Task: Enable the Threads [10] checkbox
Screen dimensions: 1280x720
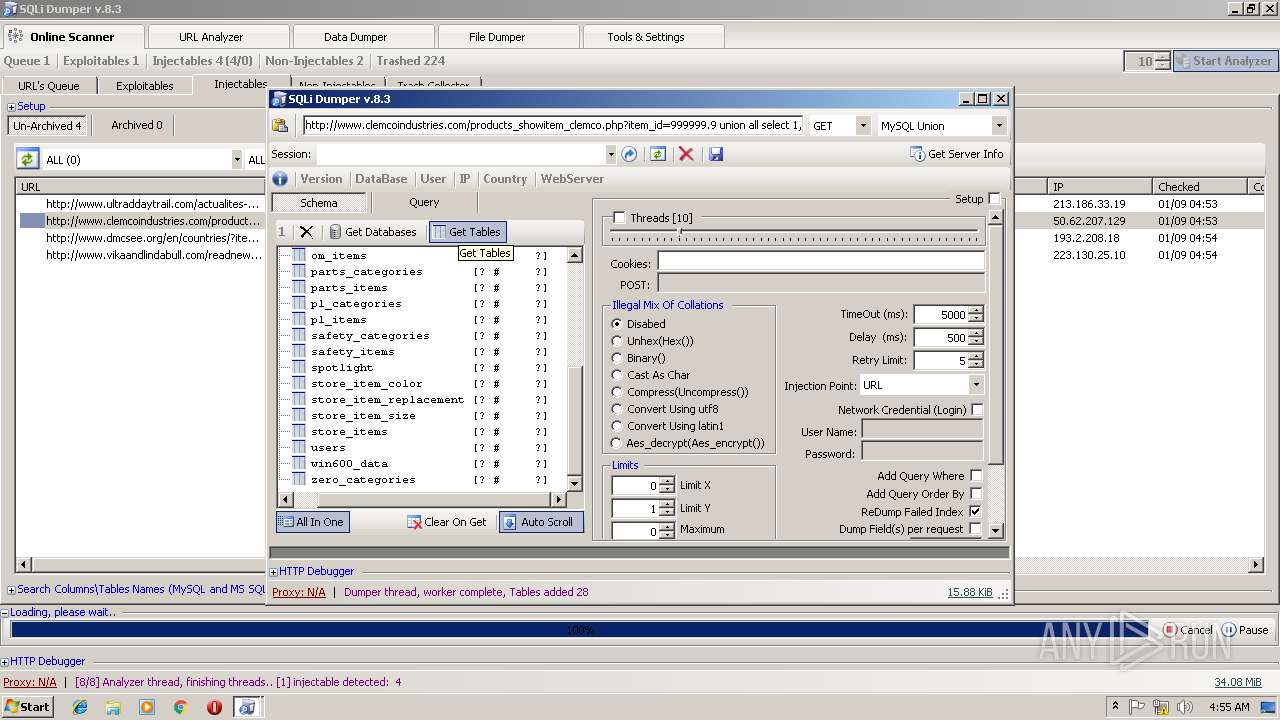Action: tap(619, 218)
